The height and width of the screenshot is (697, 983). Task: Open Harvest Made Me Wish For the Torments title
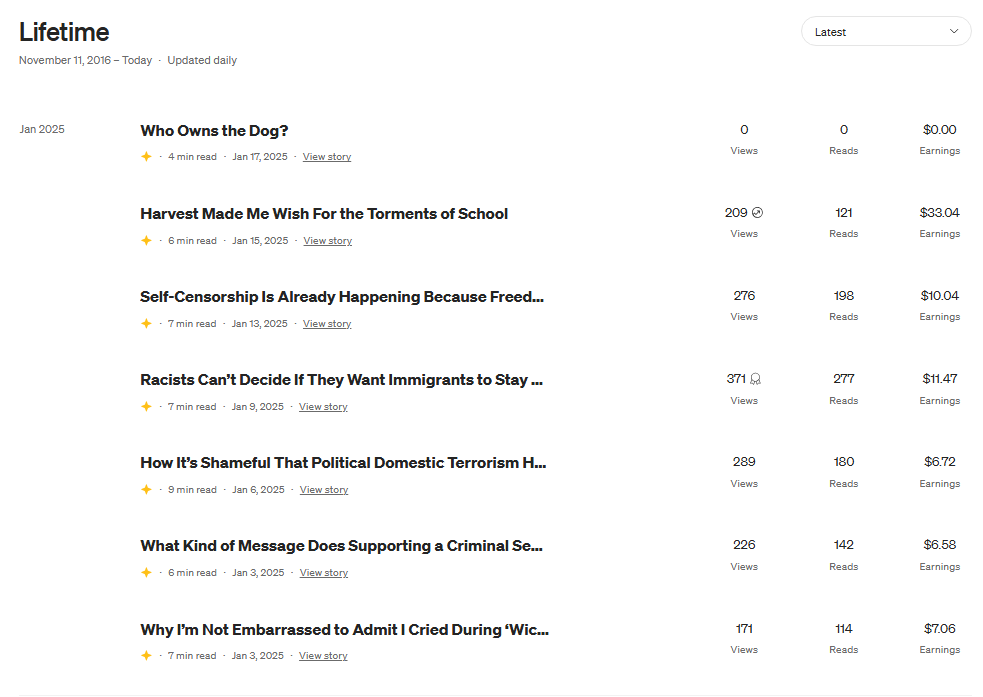(323, 214)
